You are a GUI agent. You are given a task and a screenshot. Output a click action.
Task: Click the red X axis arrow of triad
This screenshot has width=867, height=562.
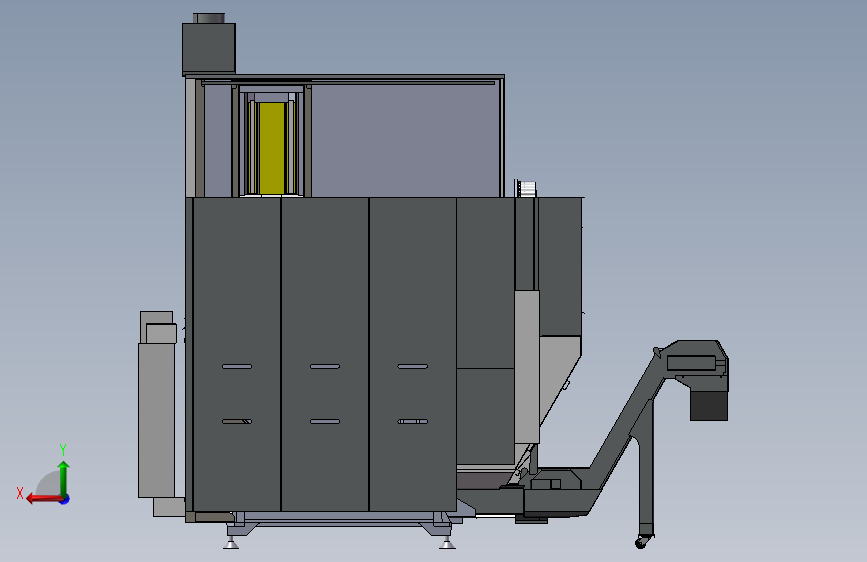click(x=44, y=499)
